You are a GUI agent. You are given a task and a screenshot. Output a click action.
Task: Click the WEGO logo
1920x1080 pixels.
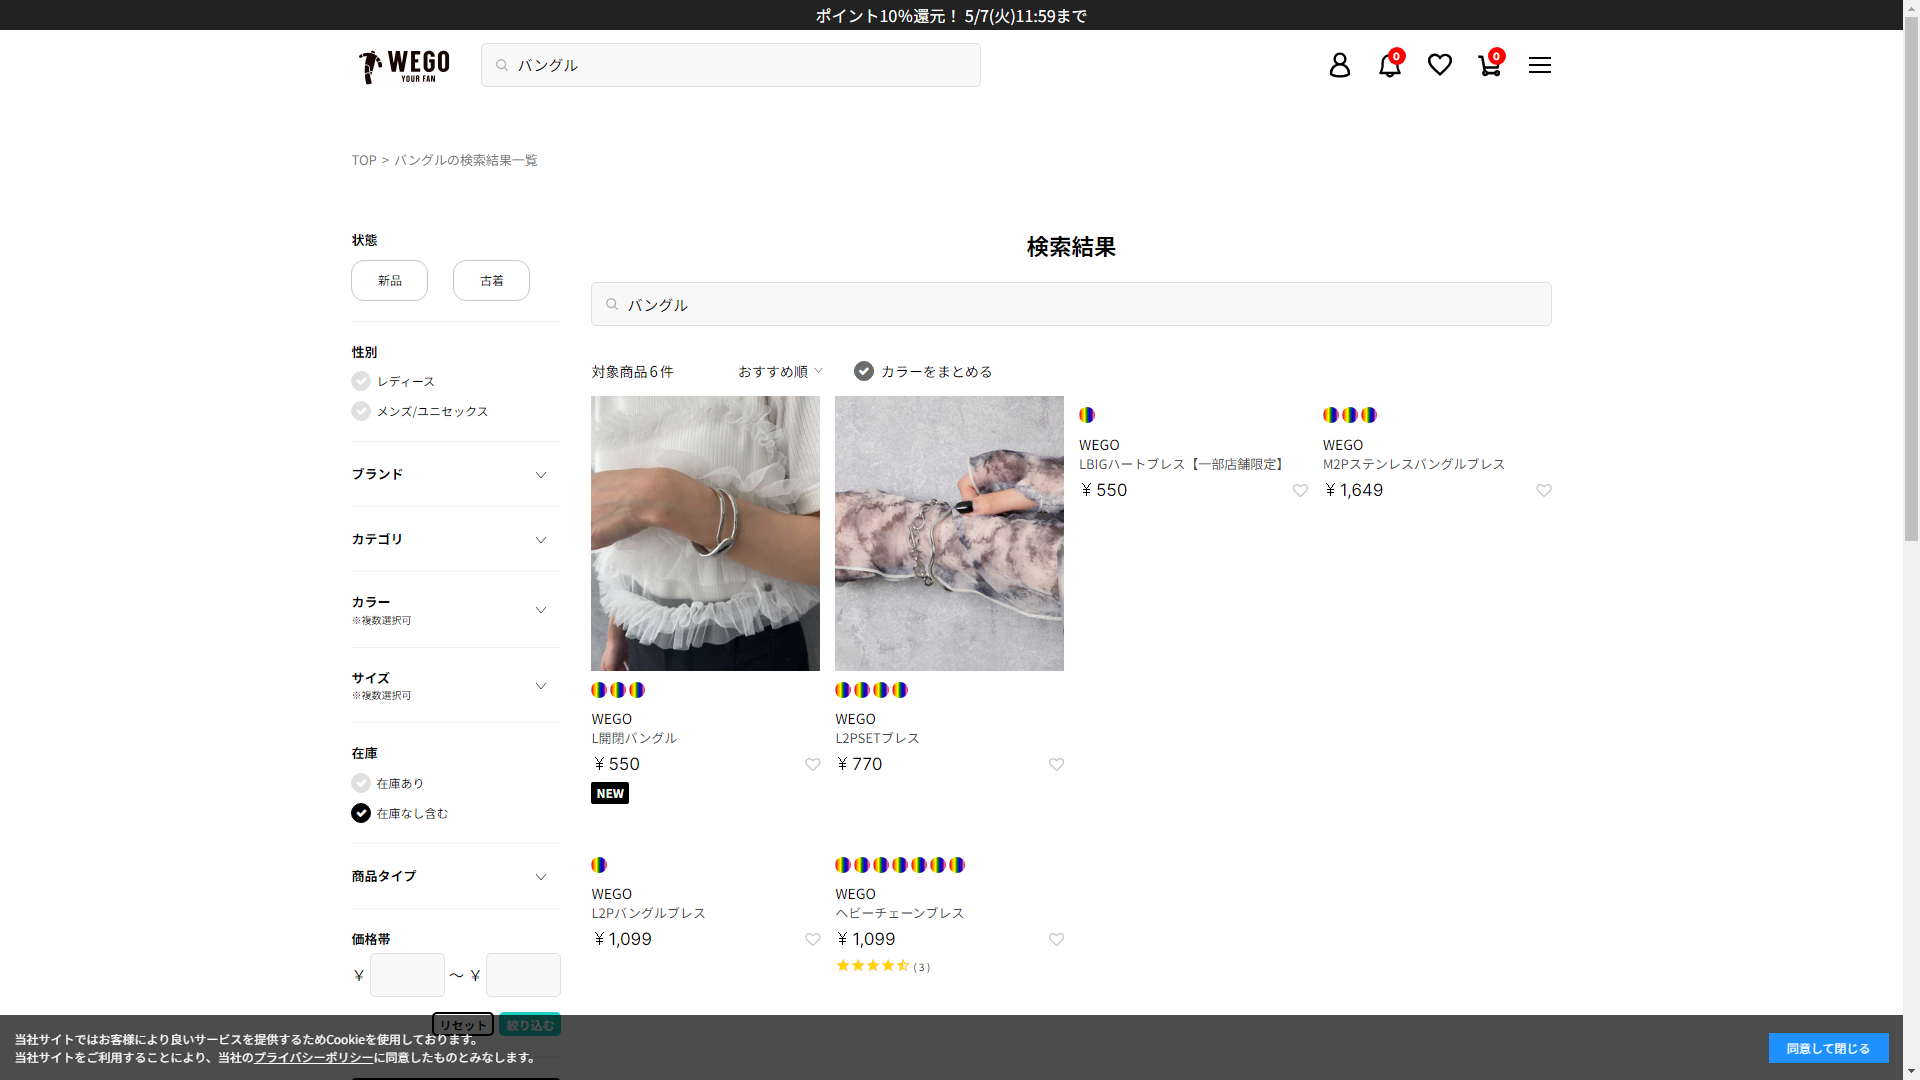404,66
